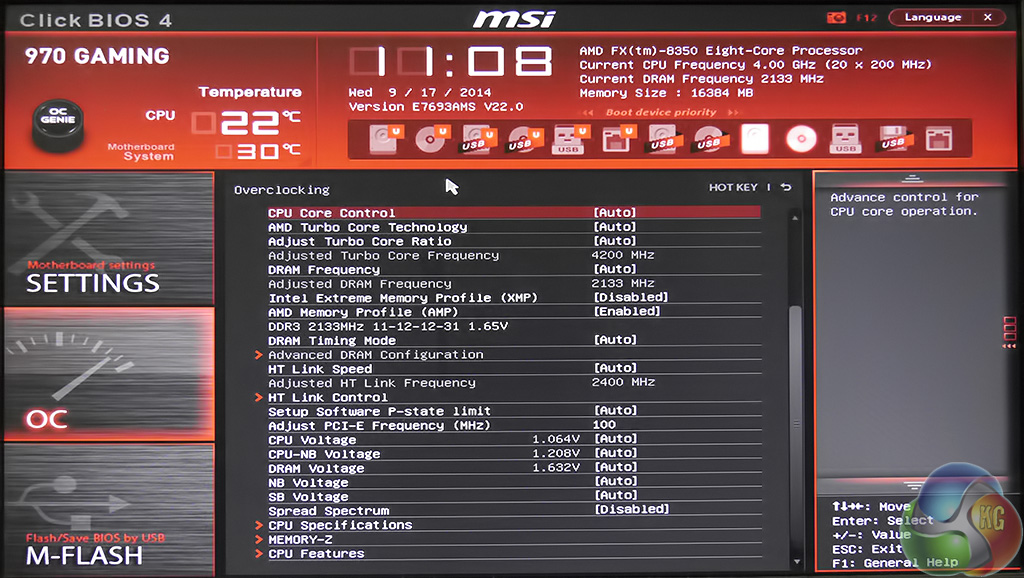Open the HT Link Speed Auto dropdown

[615, 368]
